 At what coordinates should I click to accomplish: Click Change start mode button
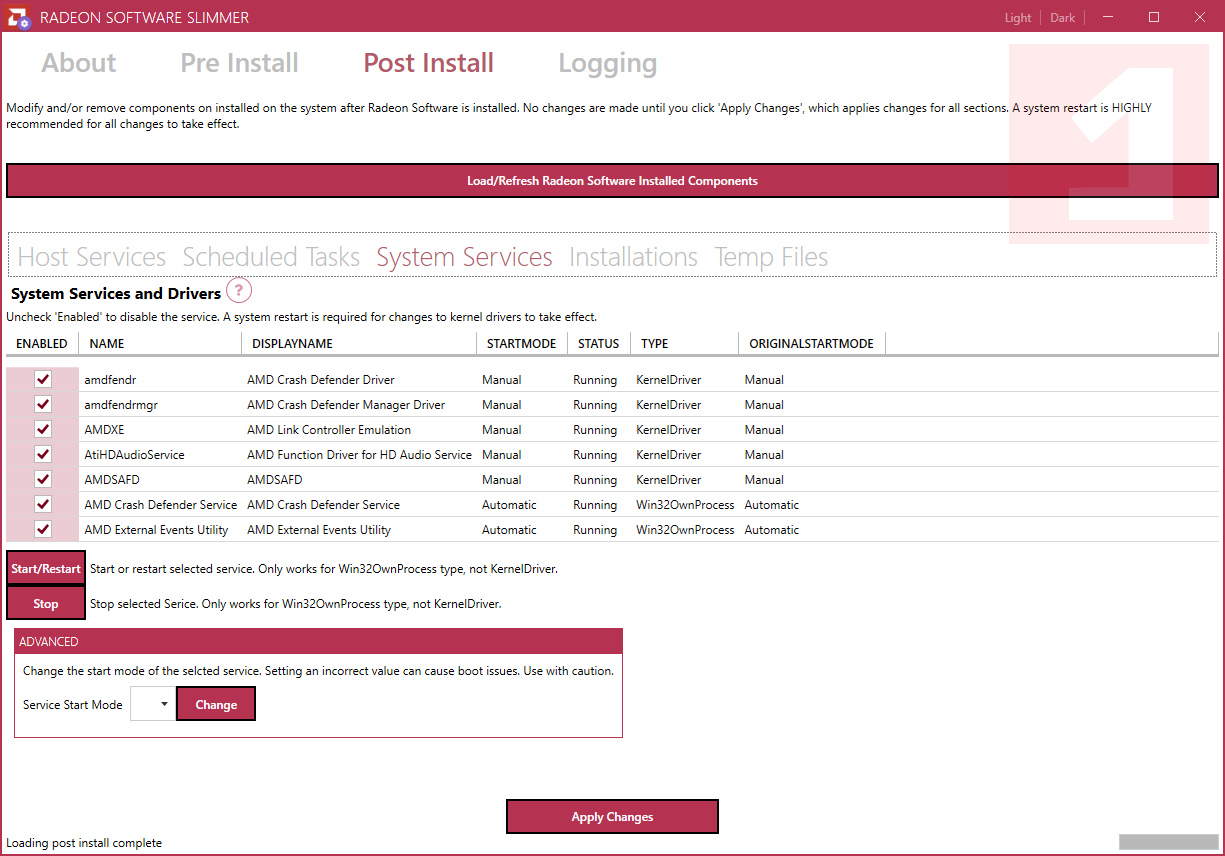(216, 704)
